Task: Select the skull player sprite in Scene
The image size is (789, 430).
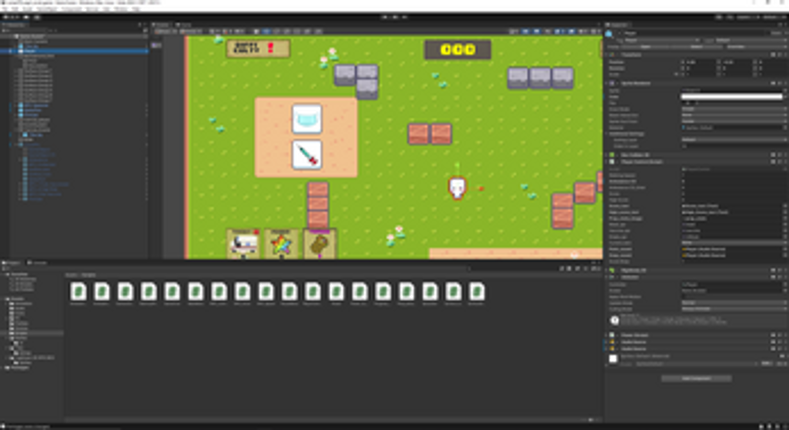Action: [x=457, y=188]
